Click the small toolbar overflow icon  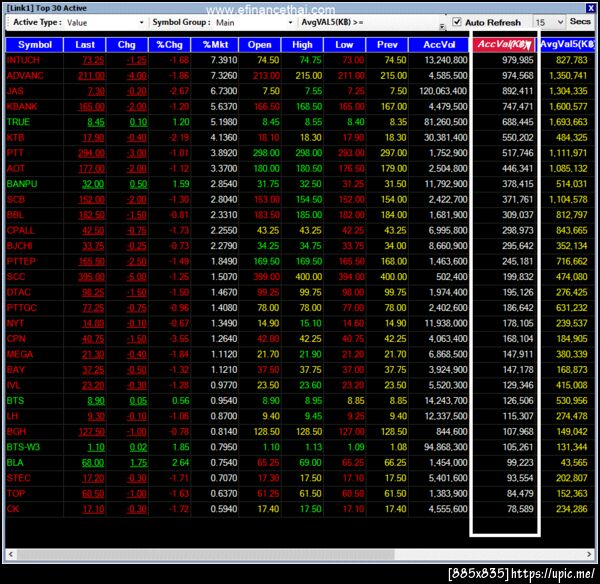coord(442,26)
